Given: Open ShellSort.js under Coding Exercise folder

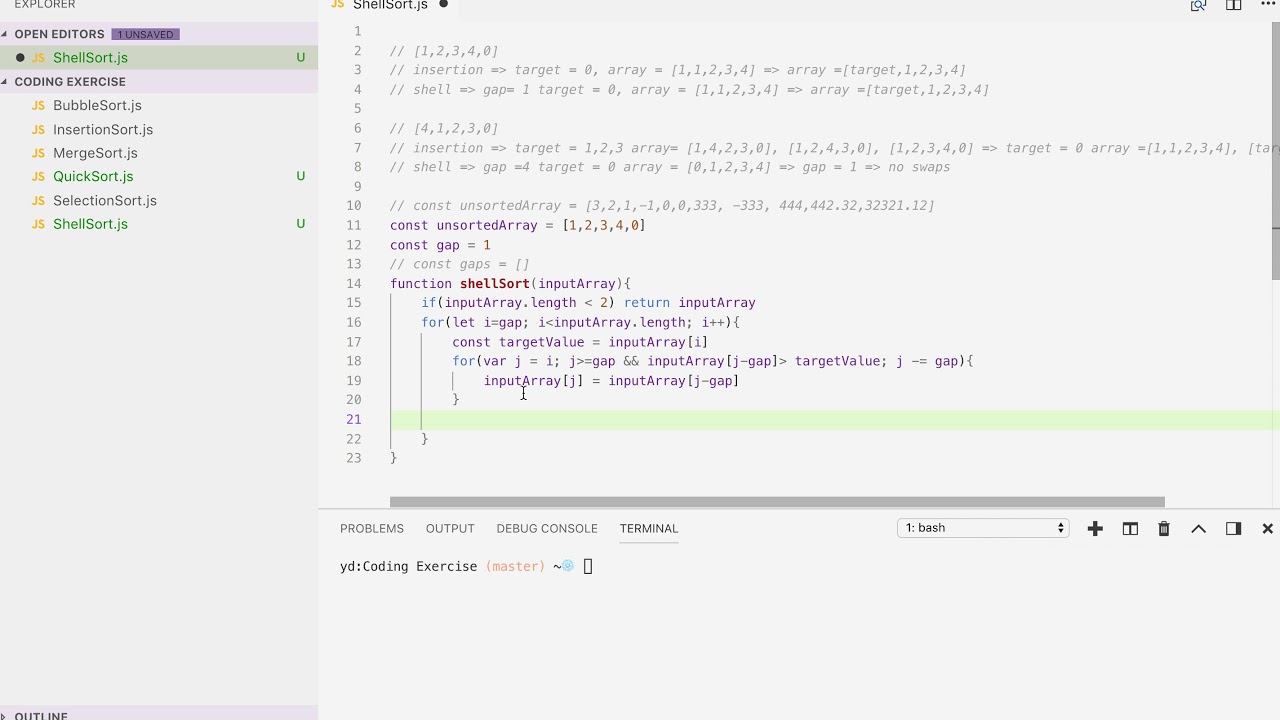Looking at the screenshot, I should 90,224.
